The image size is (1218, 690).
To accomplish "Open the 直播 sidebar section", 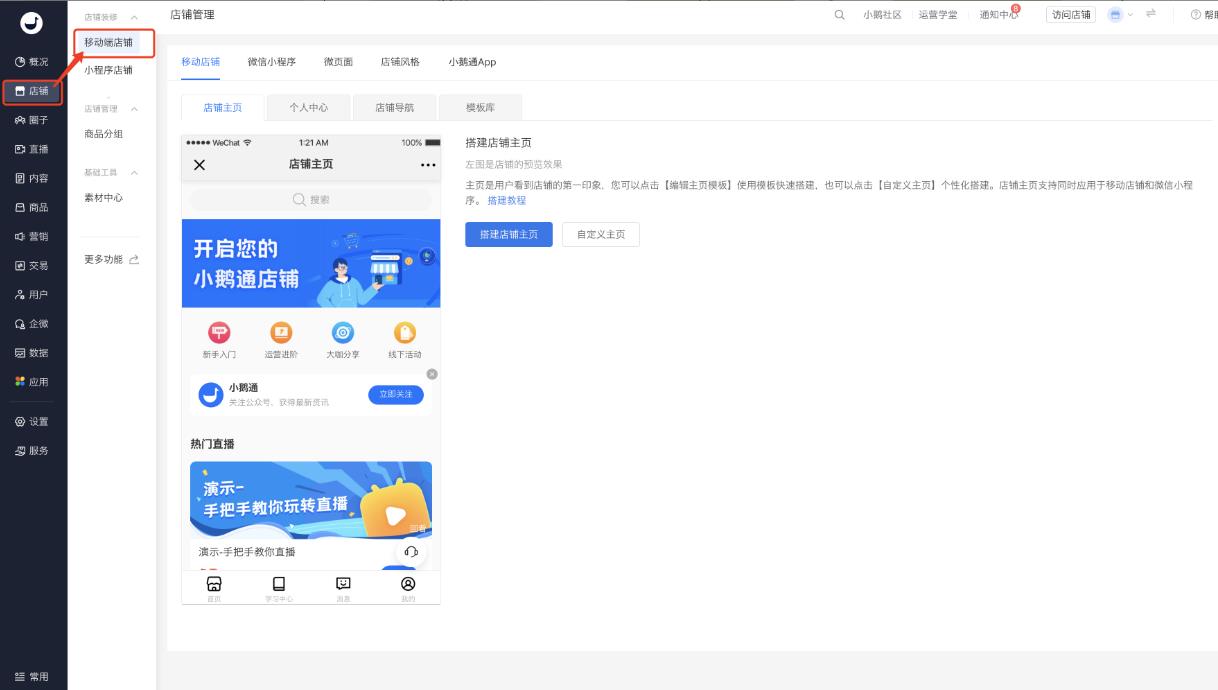I will pyautogui.click(x=32, y=149).
